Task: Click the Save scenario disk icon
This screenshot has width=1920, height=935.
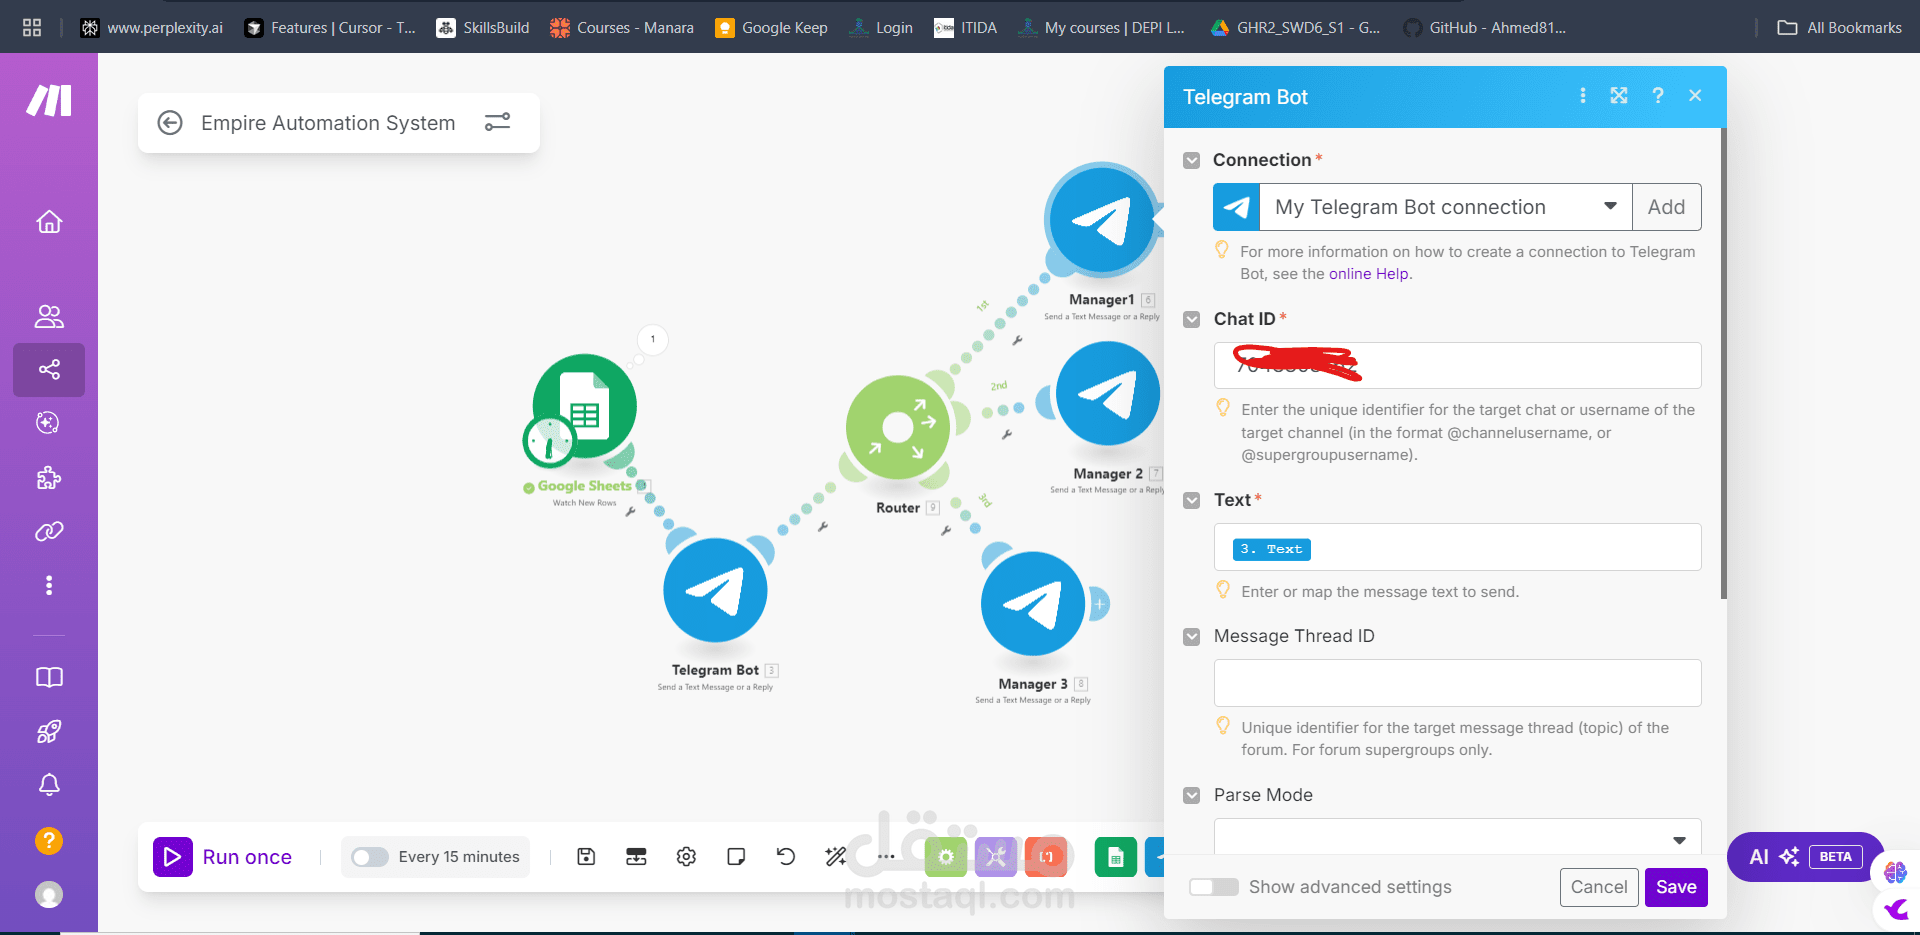Action: [587, 856]
